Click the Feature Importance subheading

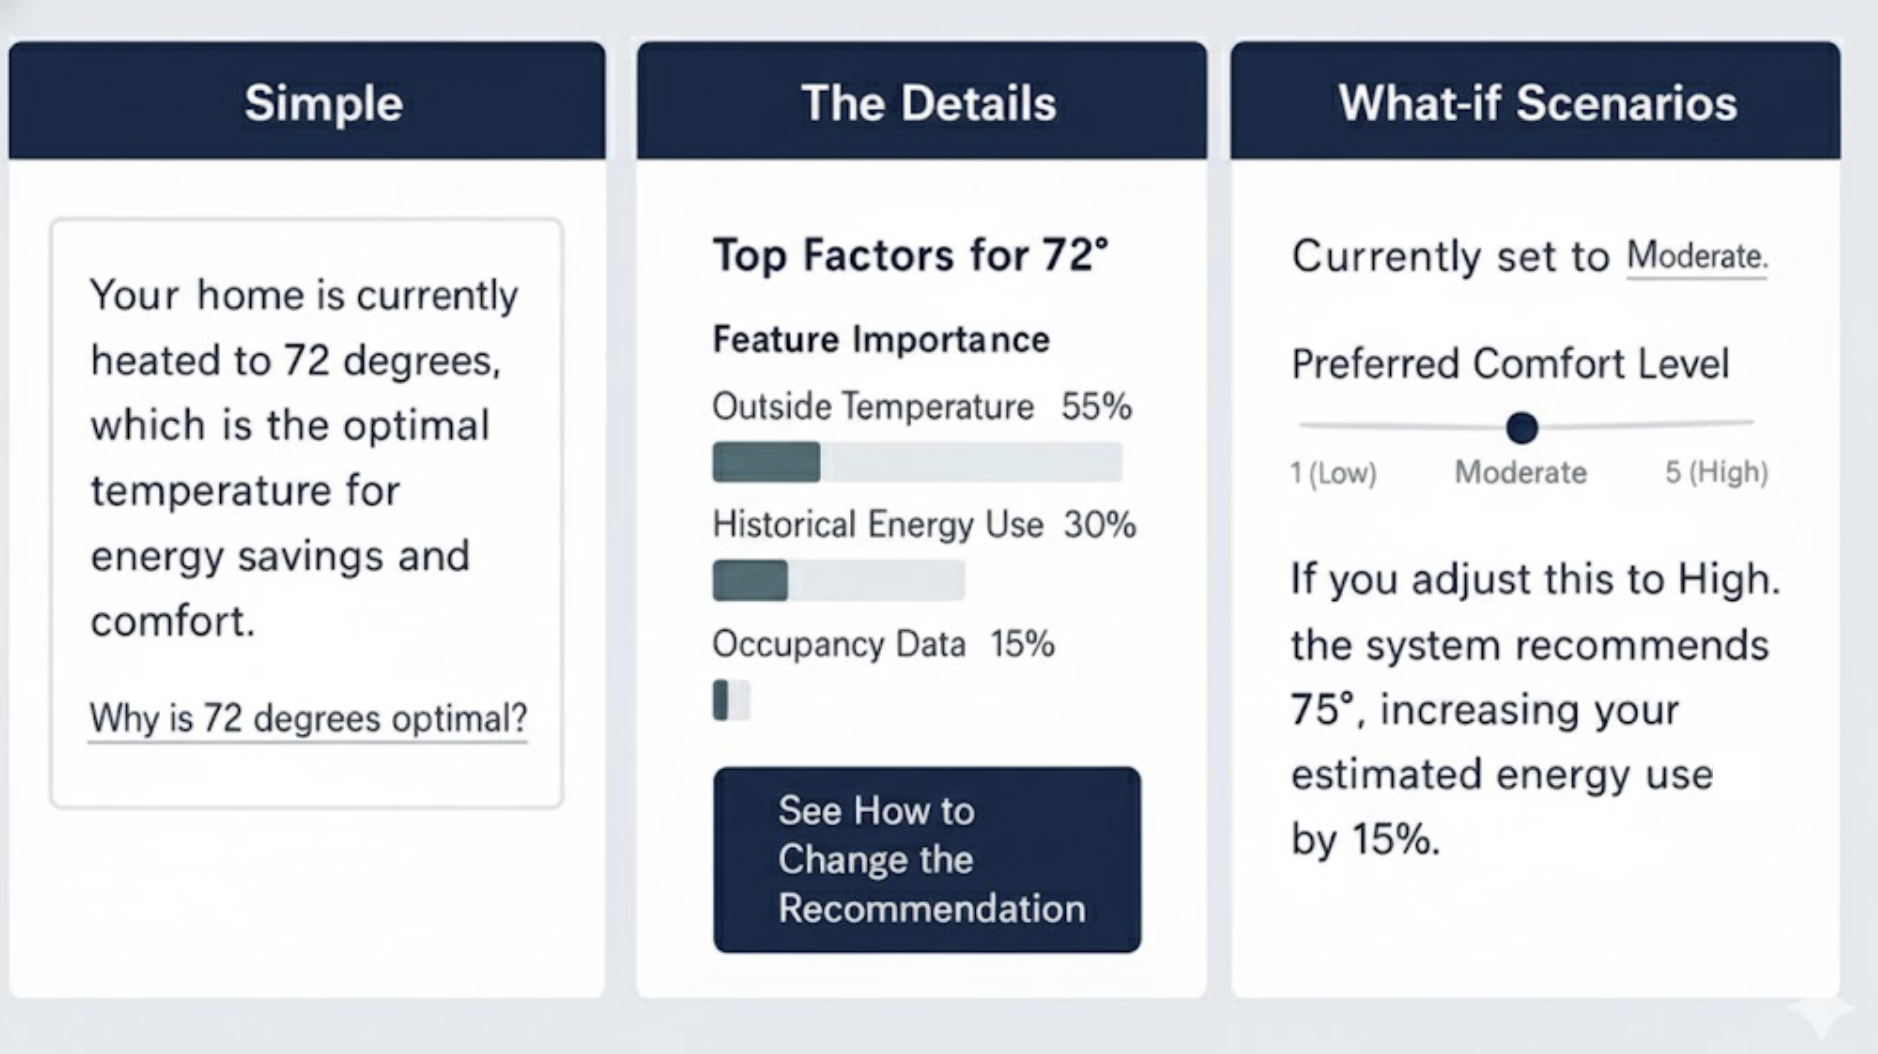880,340
